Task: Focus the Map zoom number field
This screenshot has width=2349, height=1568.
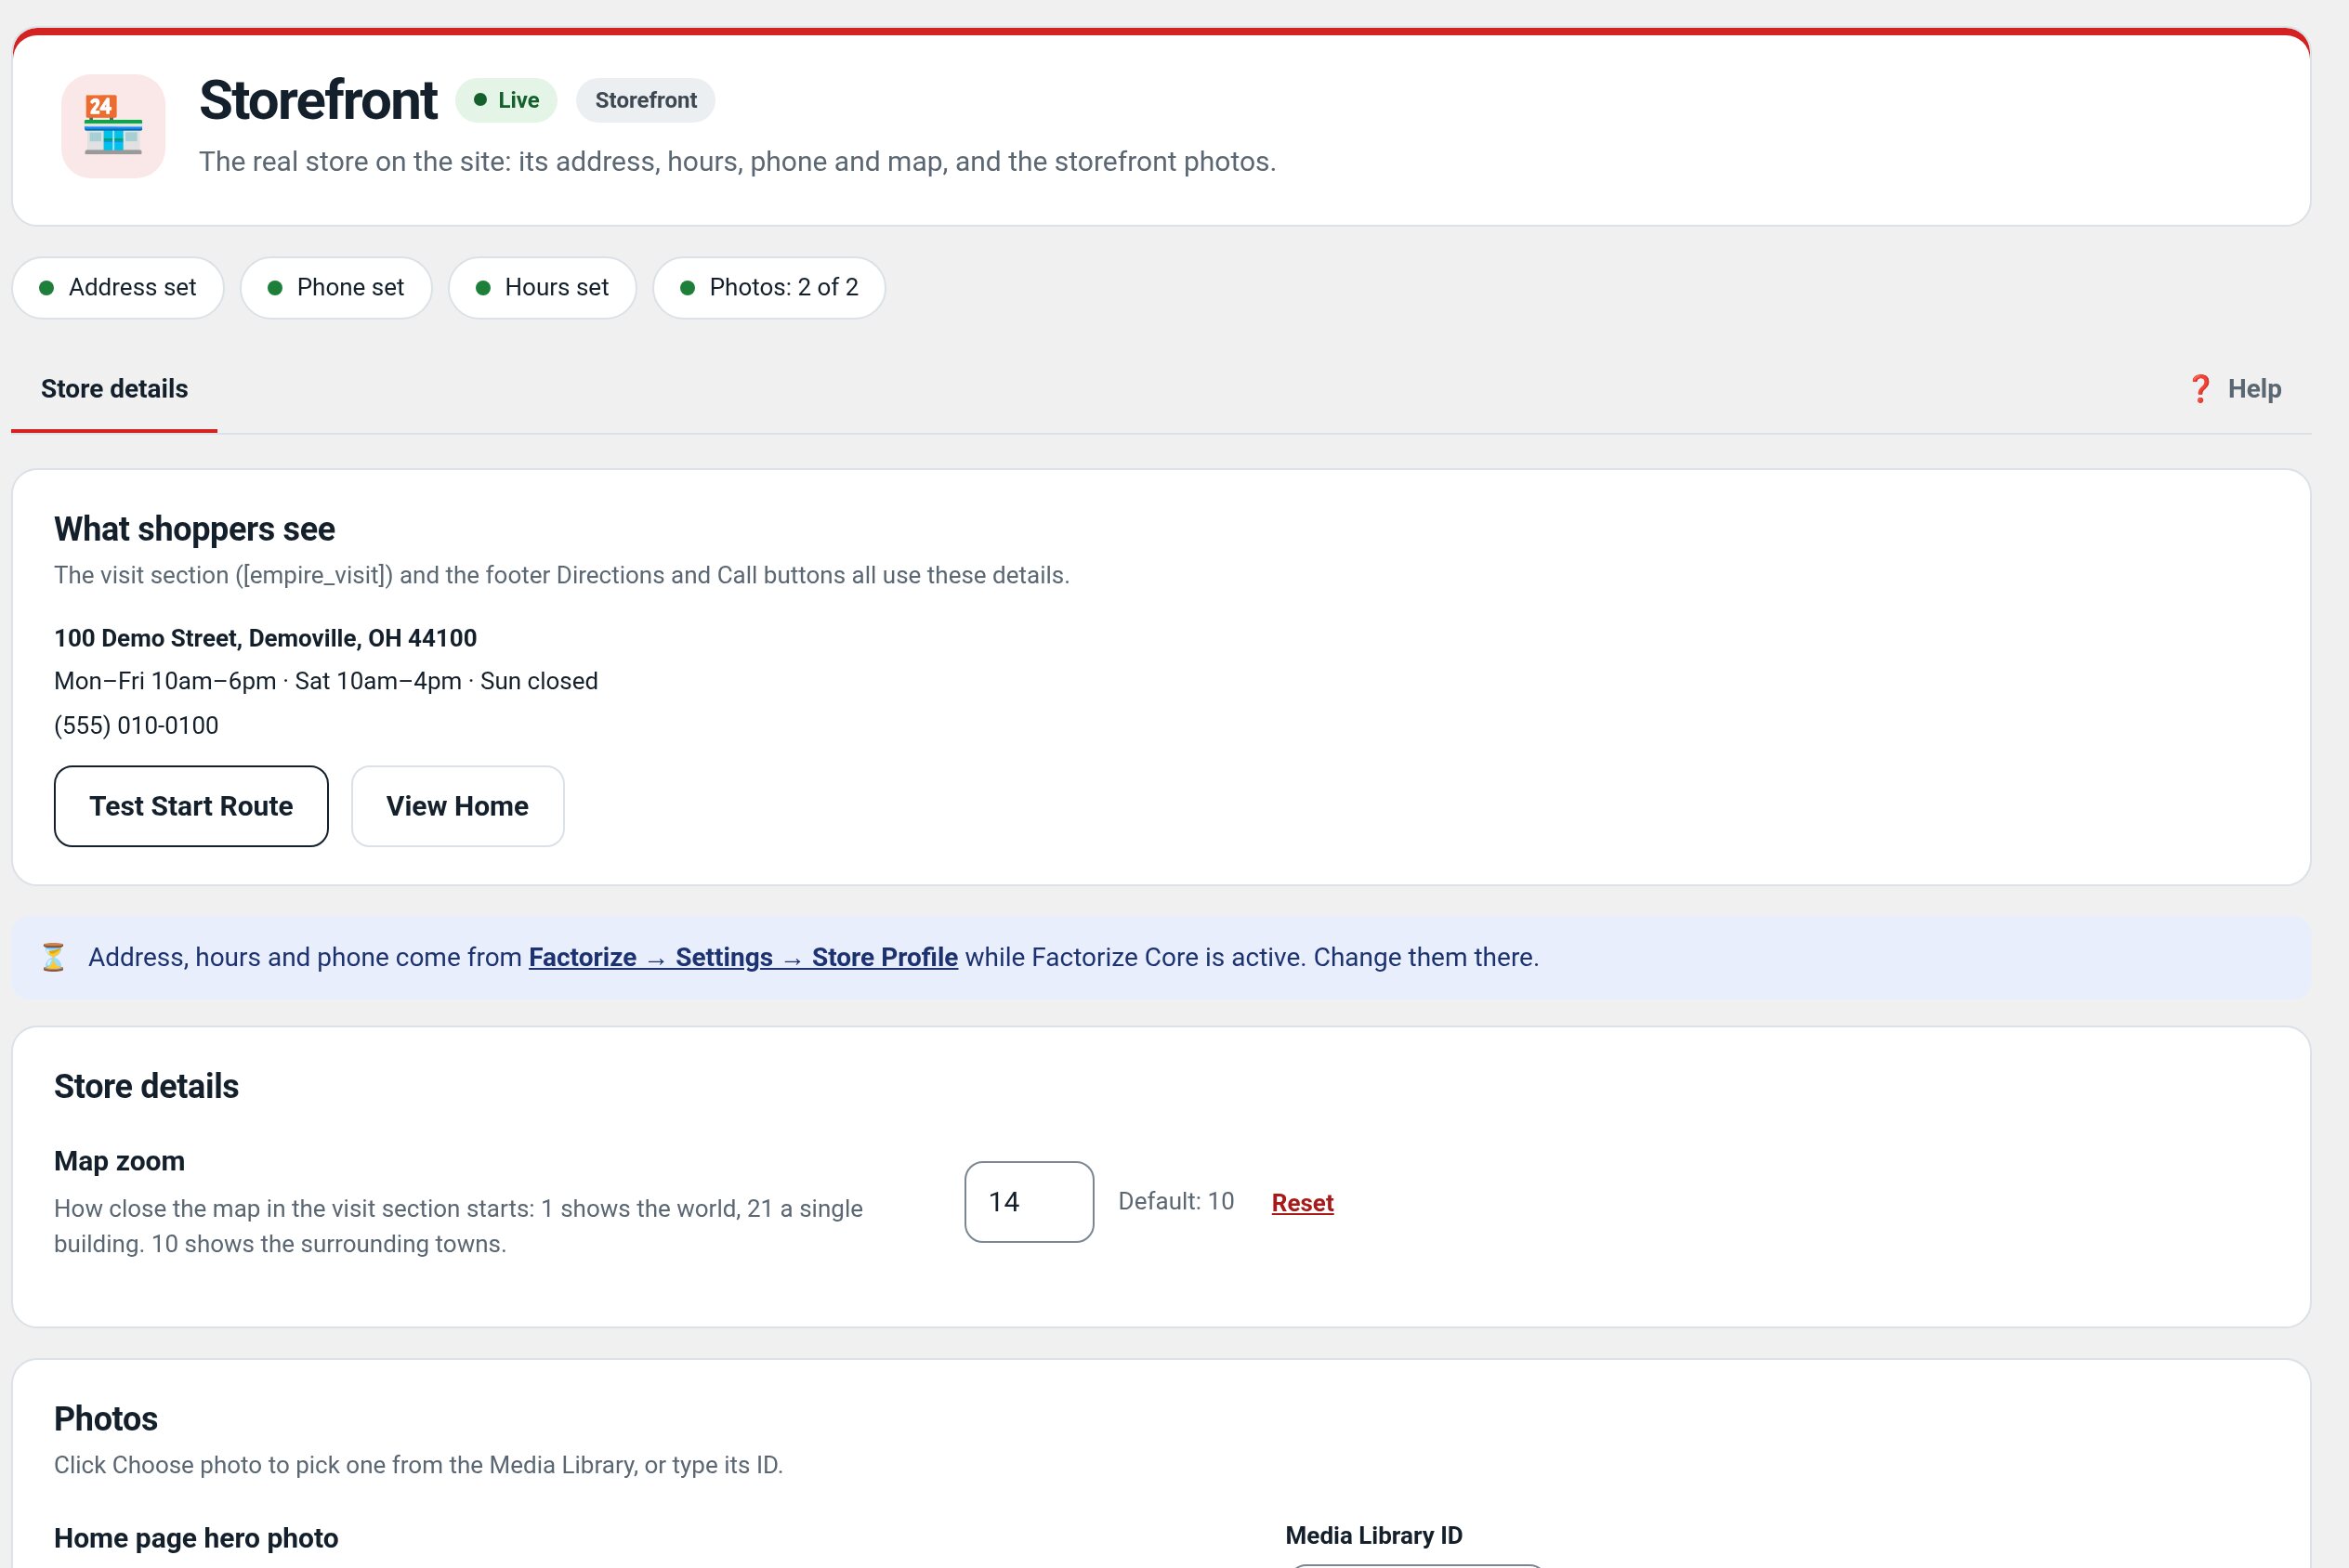Action: coord(1029,1202)
